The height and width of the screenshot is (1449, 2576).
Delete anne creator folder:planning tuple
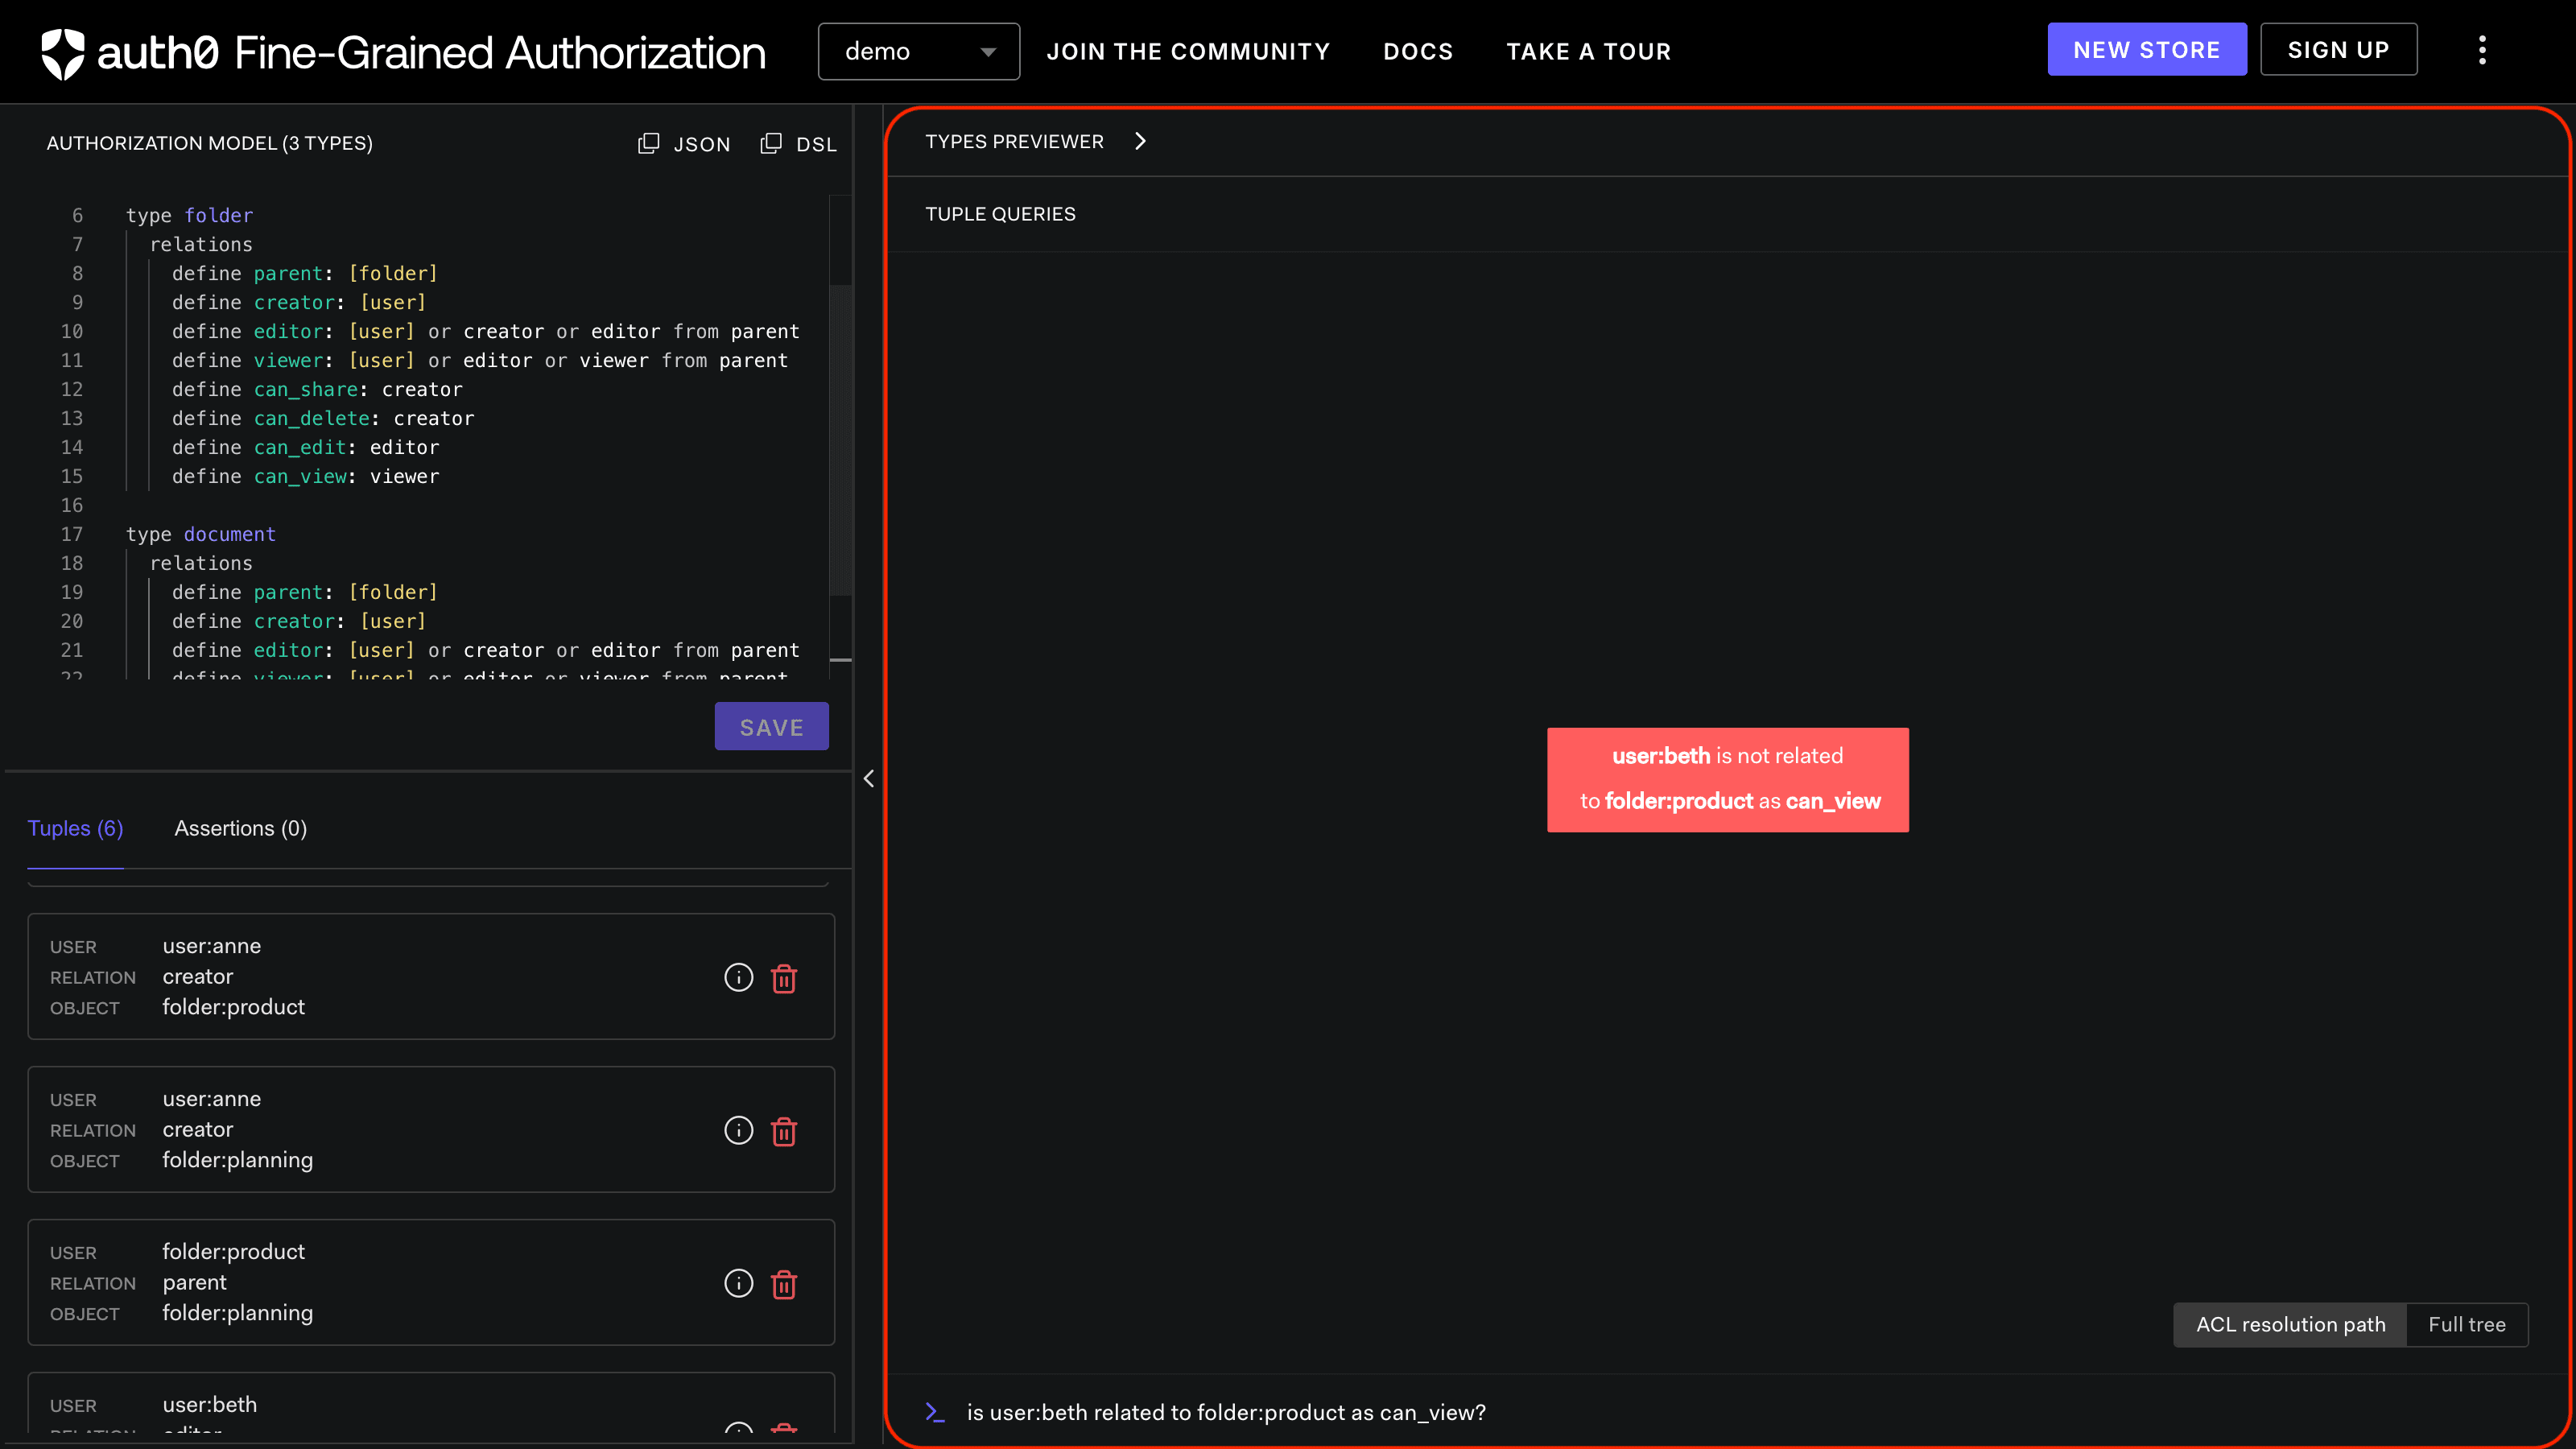pyautogui.click(x=784, y=1130)
